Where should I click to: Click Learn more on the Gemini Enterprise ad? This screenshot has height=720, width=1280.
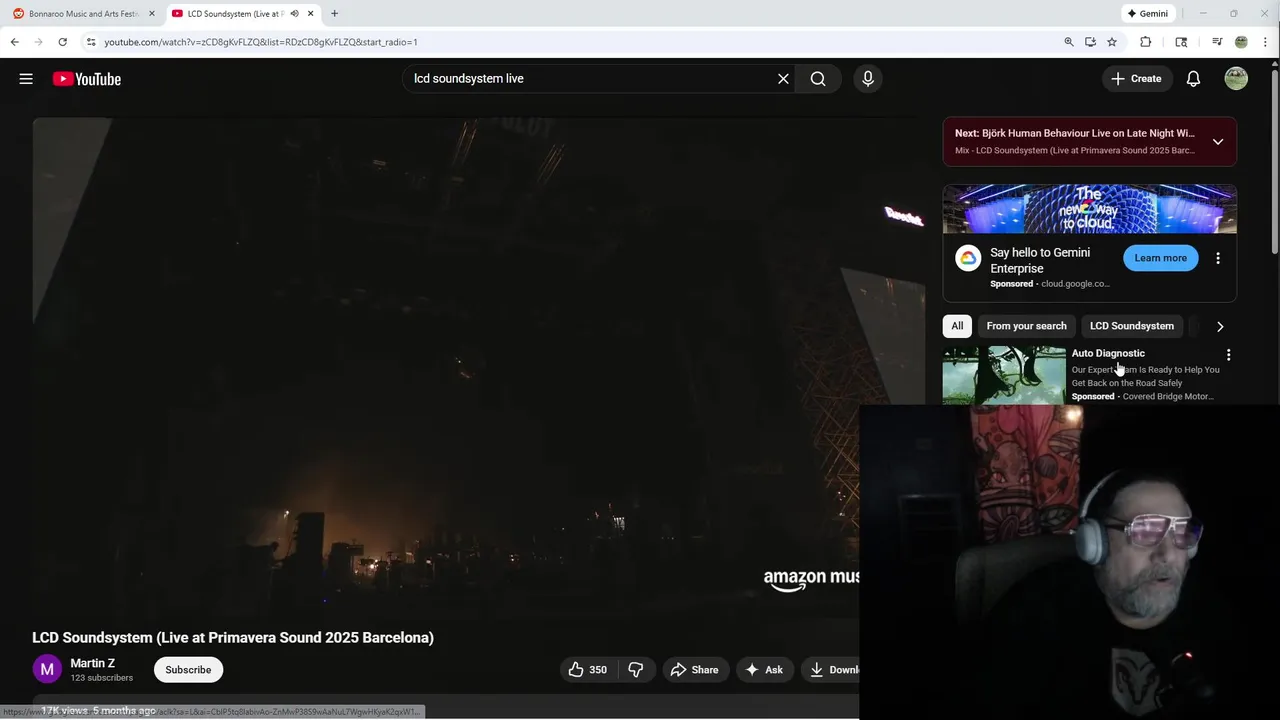click(x=1160, y=258)
